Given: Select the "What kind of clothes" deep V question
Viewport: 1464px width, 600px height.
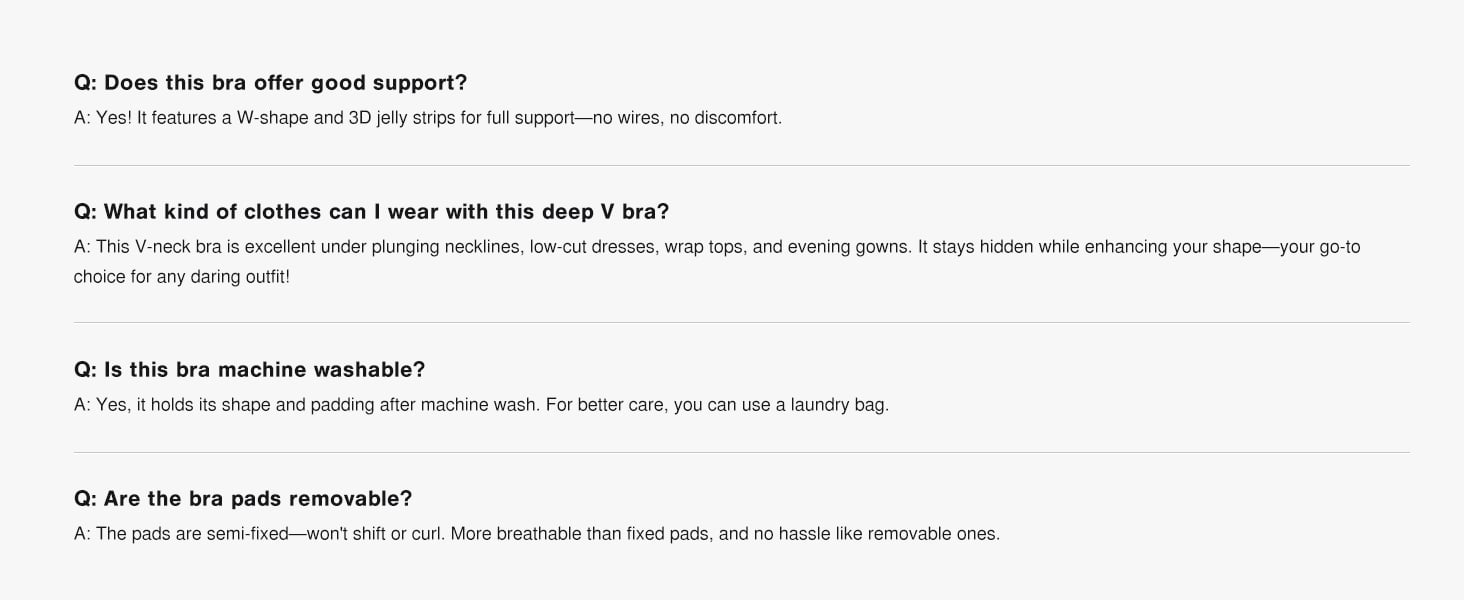Looking at the screenshot, I should point(371,212).
